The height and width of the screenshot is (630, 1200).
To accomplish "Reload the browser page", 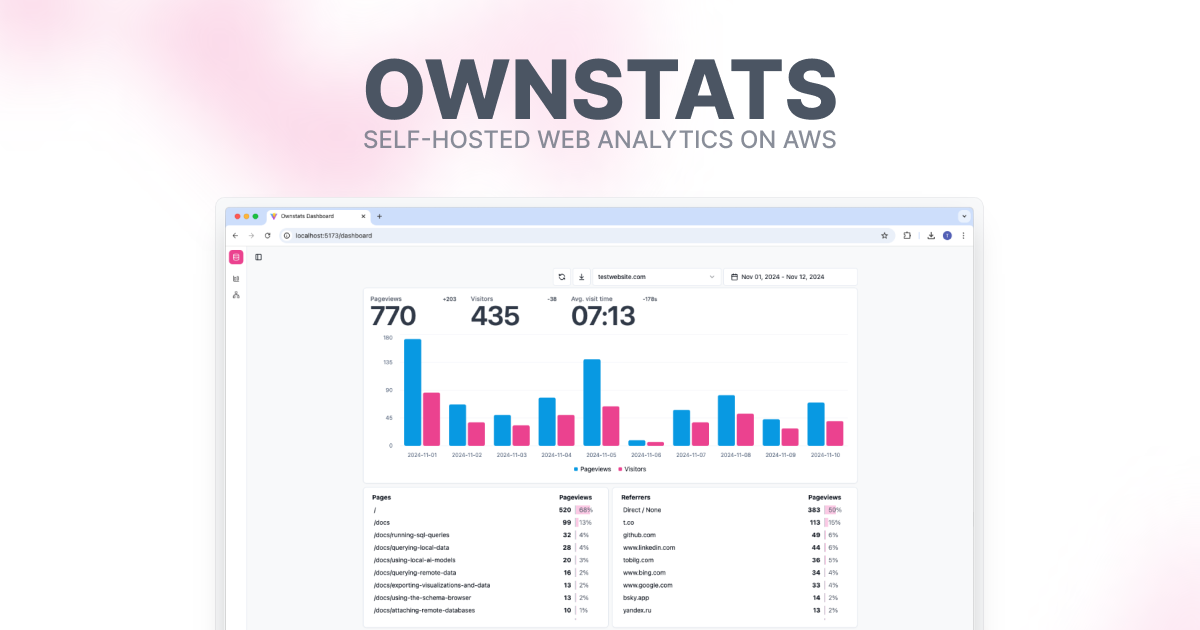I will pyautogui.click(x=267, y=235).
